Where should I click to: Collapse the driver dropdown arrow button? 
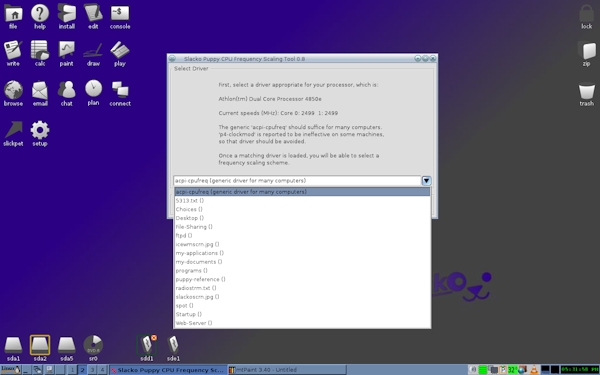tap(426, 181)
